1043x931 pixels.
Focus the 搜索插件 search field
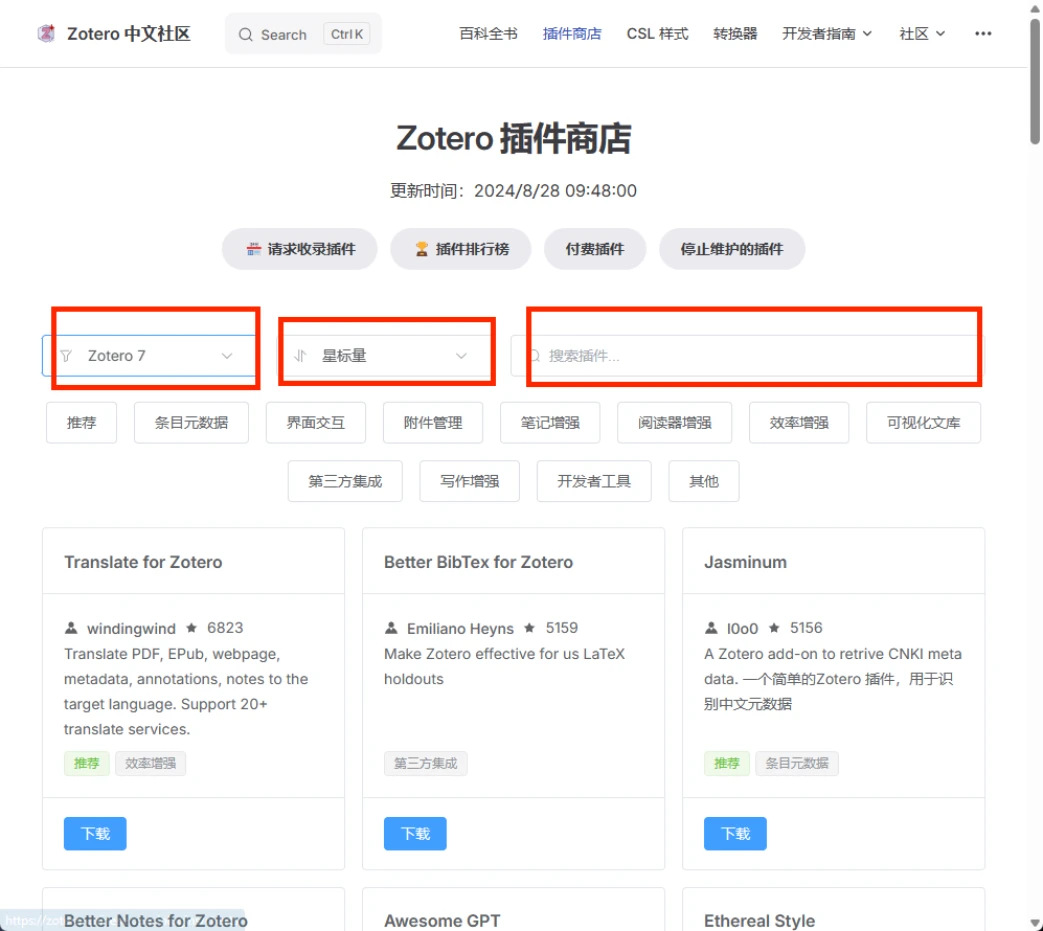747,356
